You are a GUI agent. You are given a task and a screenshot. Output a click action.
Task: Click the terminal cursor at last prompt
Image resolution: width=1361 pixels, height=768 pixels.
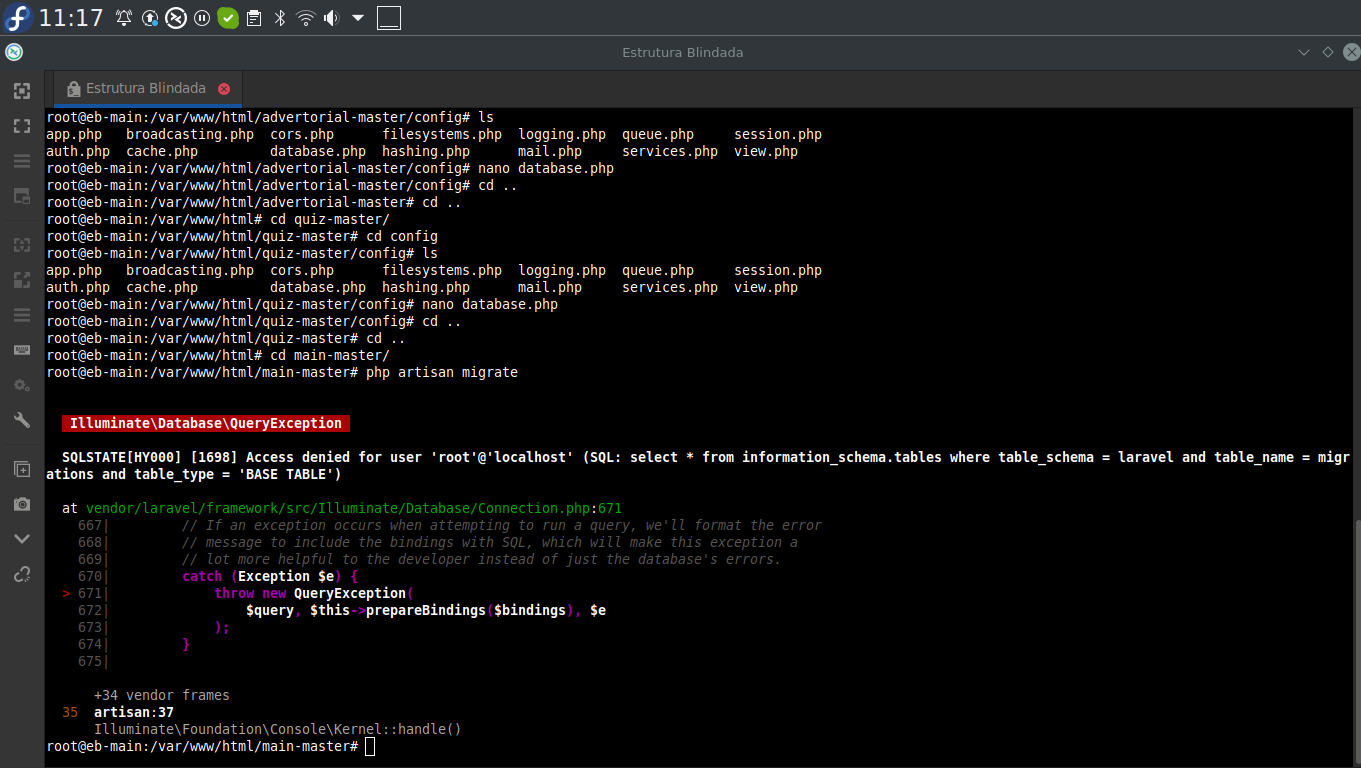click(370, 747)
